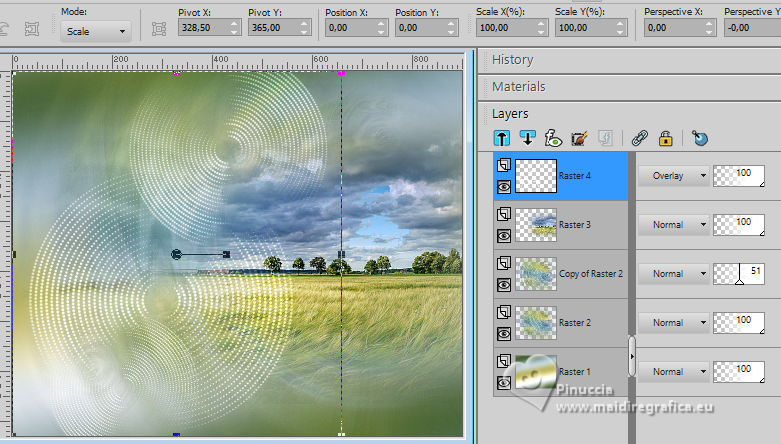Select the Raster 1 layer thumbnail
Screen dimensions: 781x444
[536, 371]
